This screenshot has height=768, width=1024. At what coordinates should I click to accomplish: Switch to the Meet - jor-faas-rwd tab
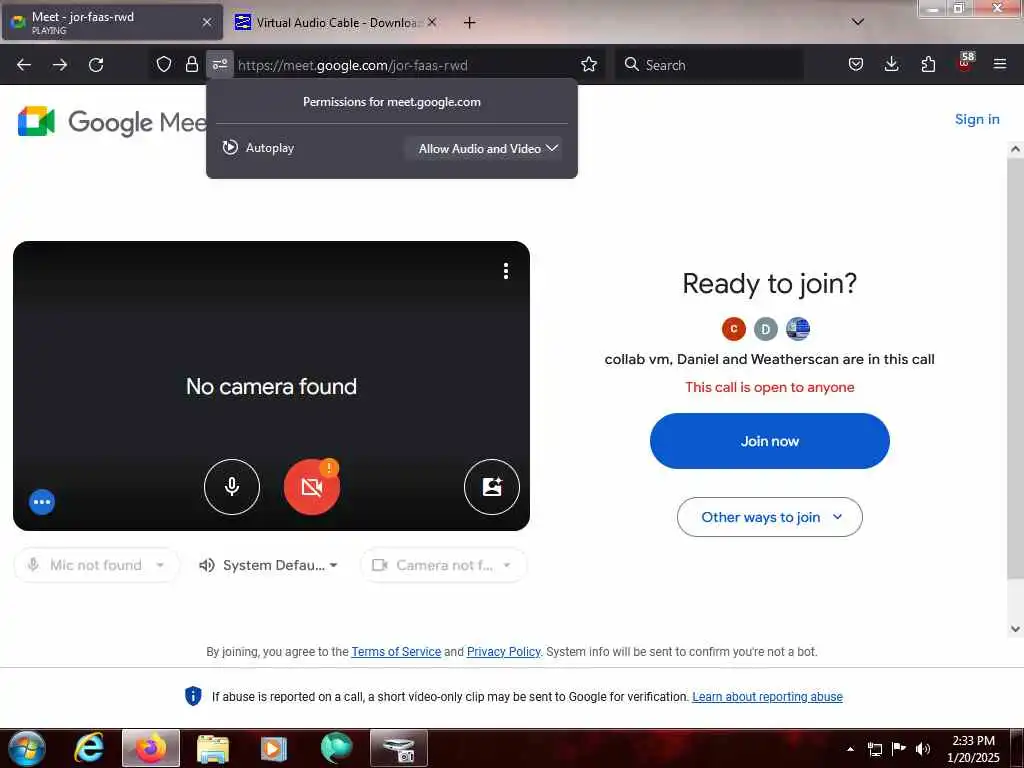pos(112,22)
